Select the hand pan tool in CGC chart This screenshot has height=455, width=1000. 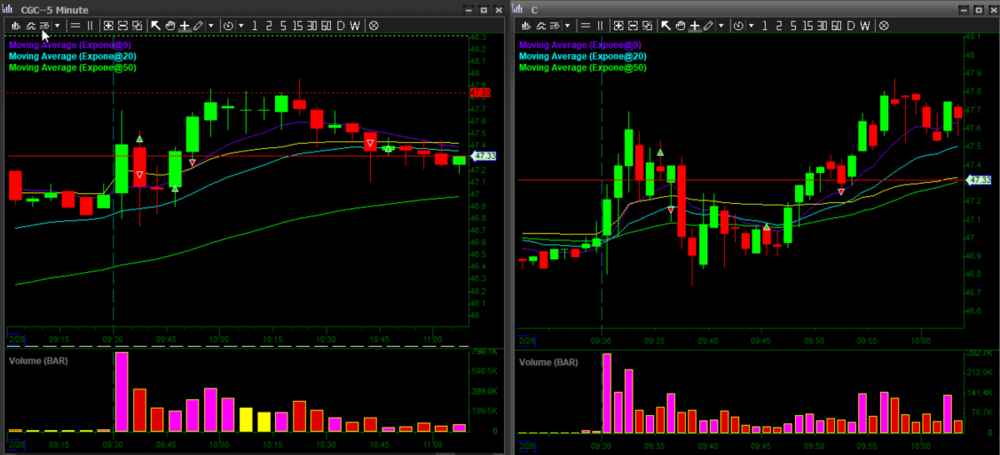(x=170, y=24)
